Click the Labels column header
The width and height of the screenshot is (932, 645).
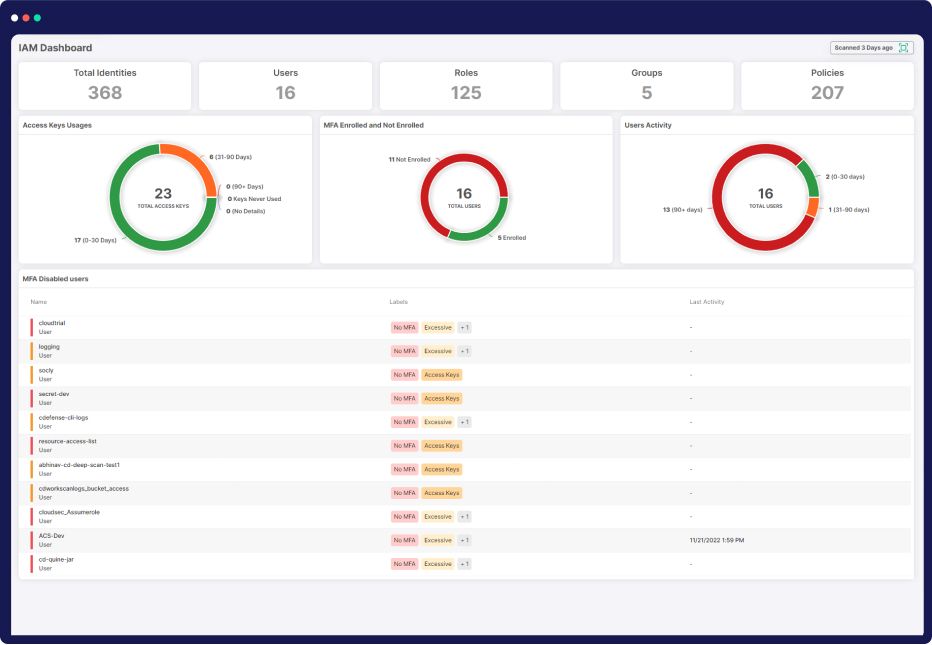[x=400, y=301]
